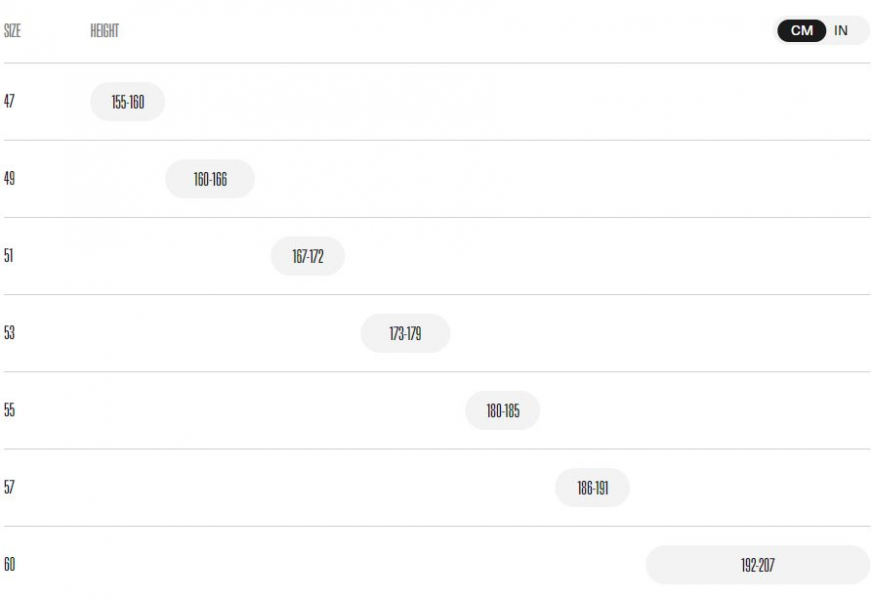Select size 55 row label
Screen dimensions: 872x600
[9, 410]
